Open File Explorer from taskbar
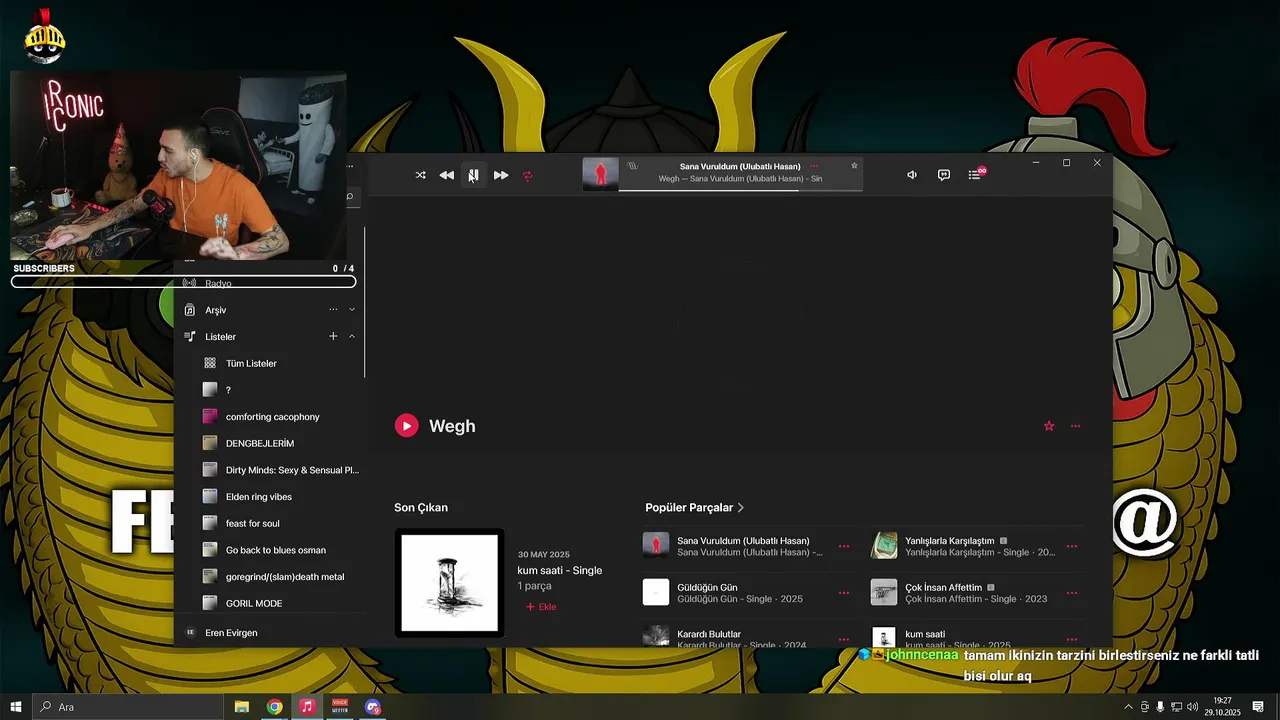 [x=242, y=707]
